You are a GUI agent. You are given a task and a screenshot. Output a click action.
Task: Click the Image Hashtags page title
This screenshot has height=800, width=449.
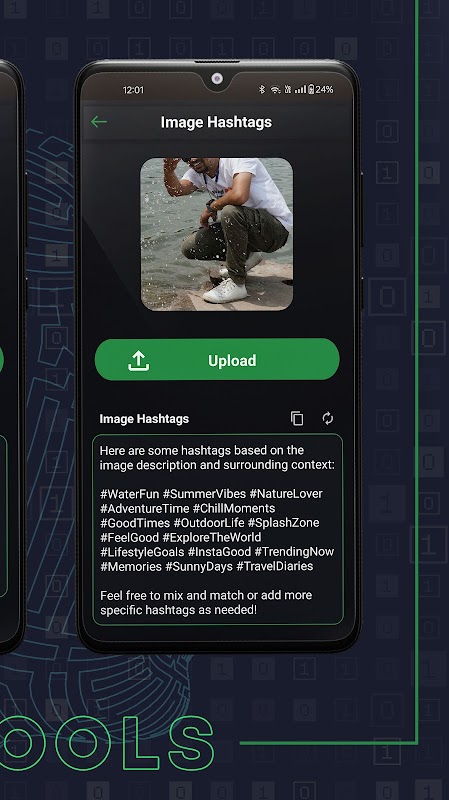click(x=216, y=122)
